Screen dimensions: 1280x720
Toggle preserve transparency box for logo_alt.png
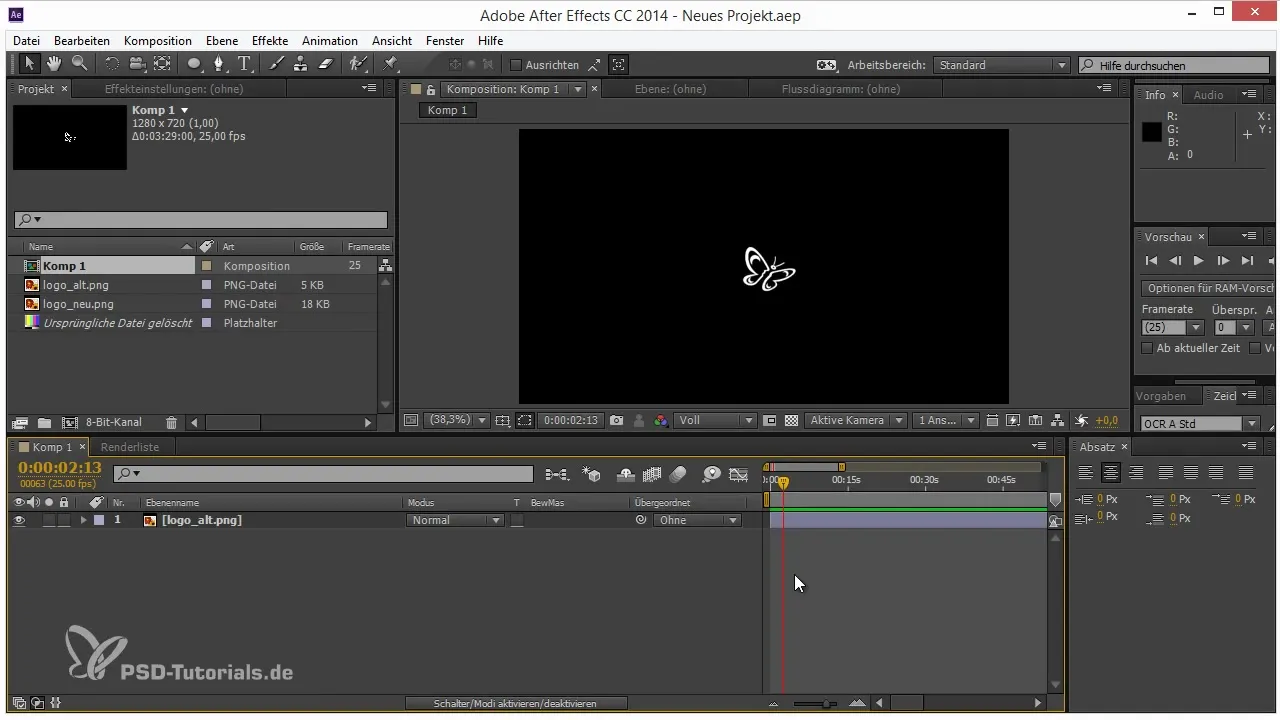[517, 520]
